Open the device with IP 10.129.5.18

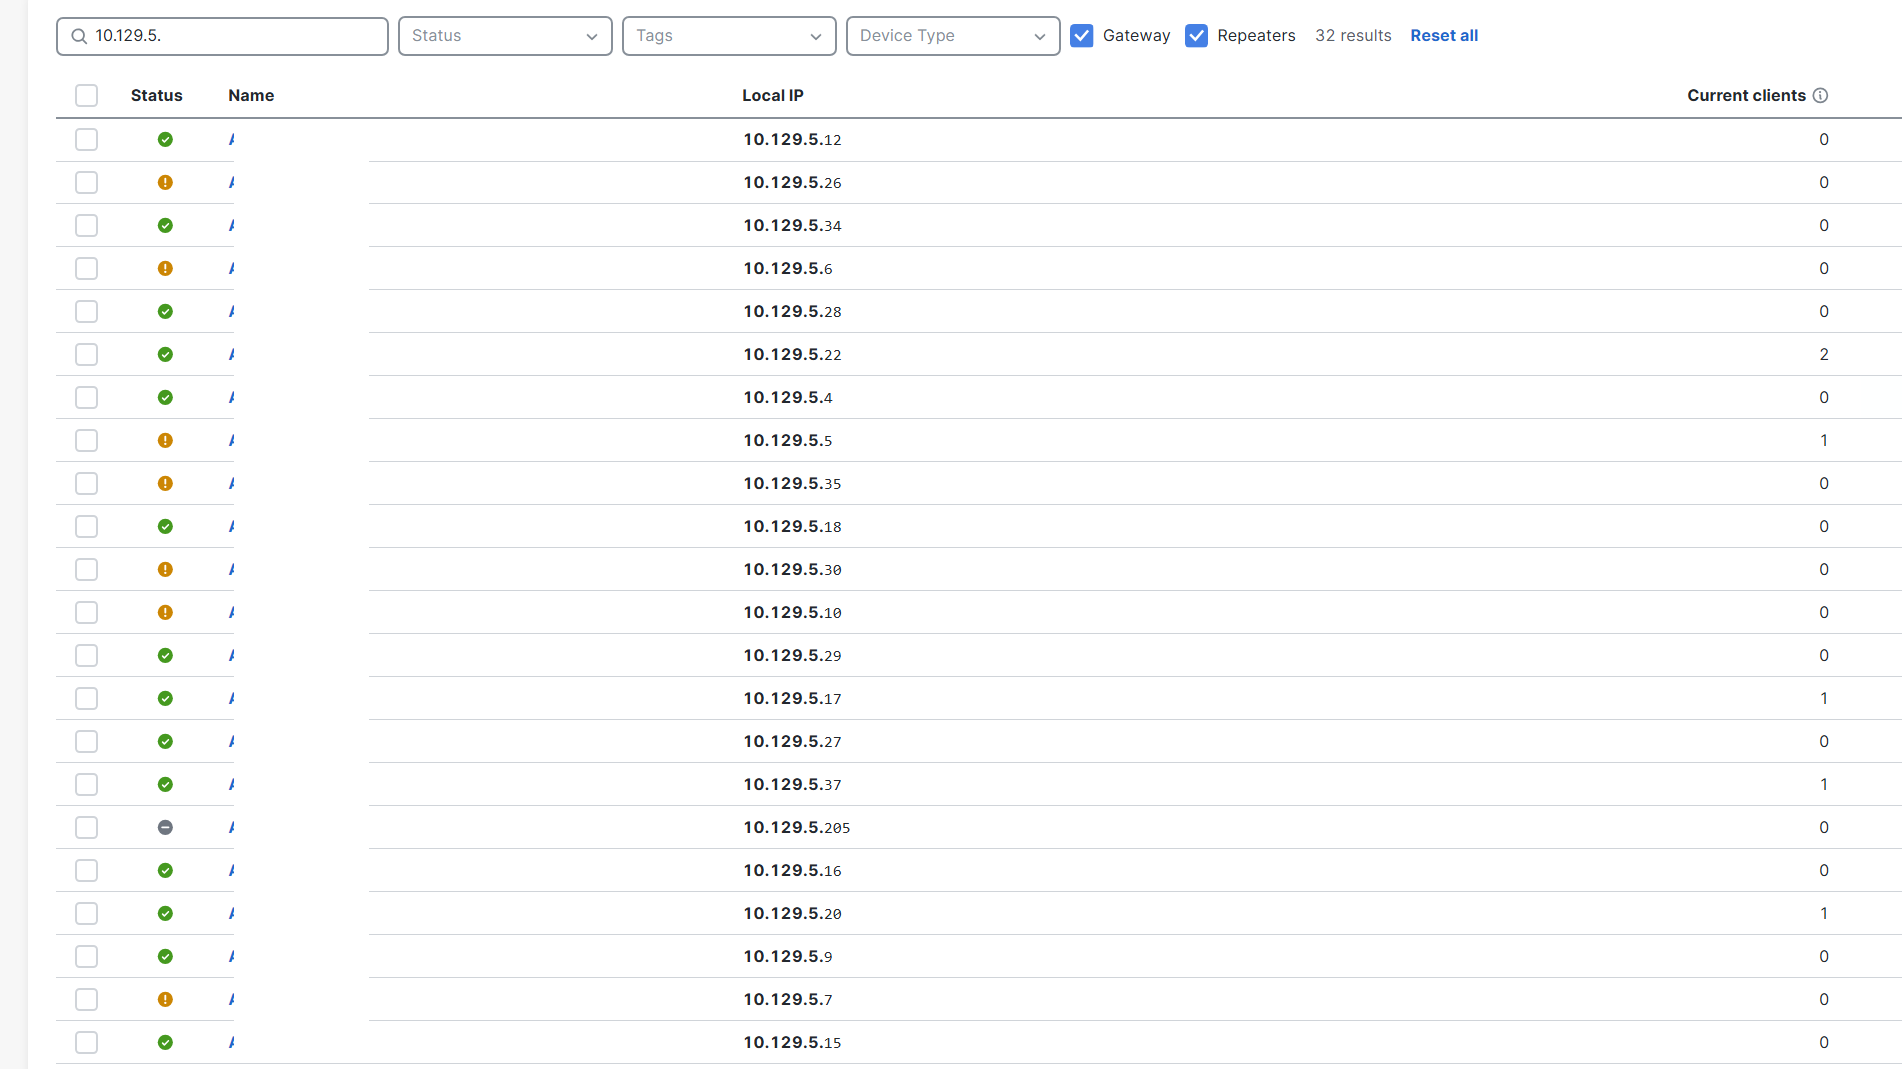coord(232,526)
